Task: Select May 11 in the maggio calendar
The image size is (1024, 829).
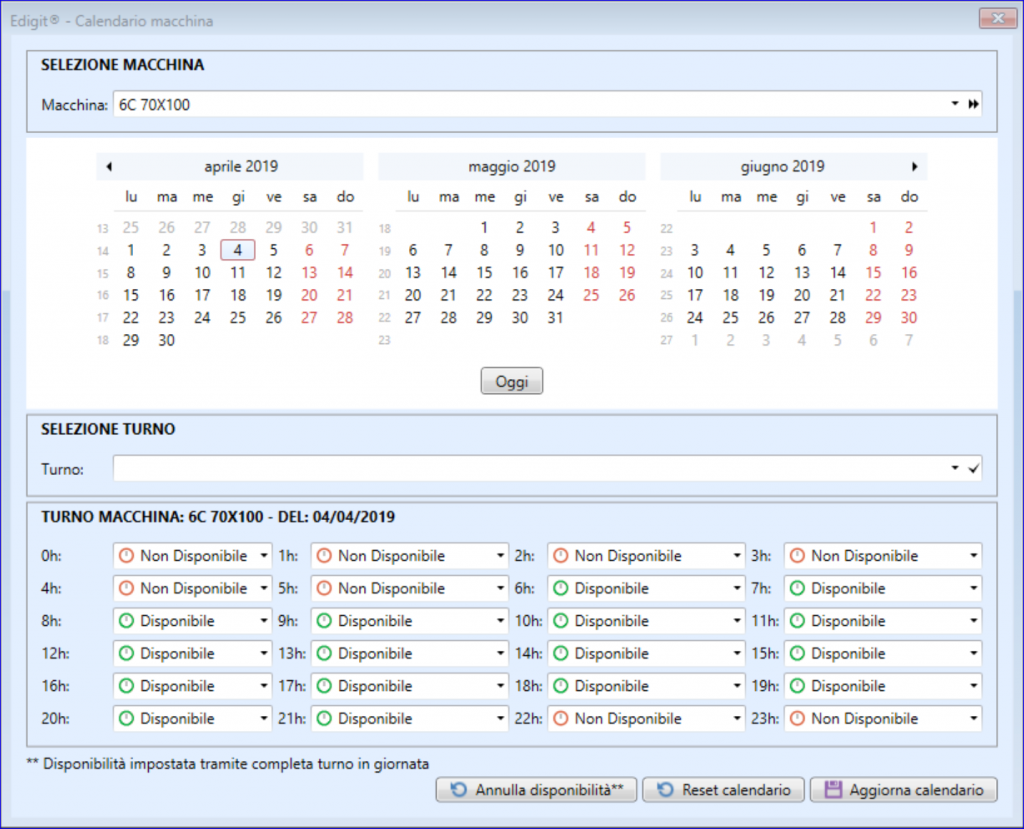Action: click(x=591, y=249)
